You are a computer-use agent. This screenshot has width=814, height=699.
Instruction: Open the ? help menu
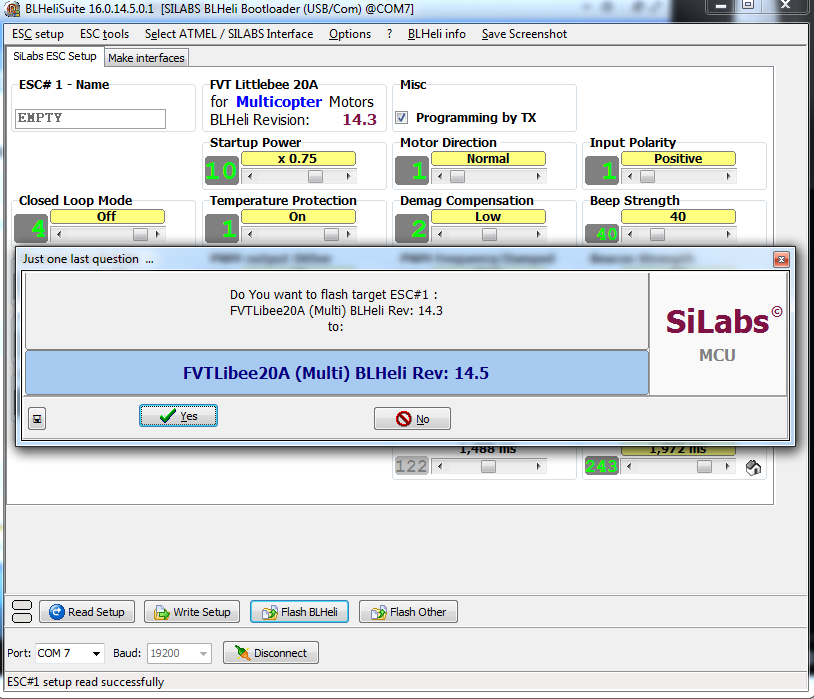point(389,34)
